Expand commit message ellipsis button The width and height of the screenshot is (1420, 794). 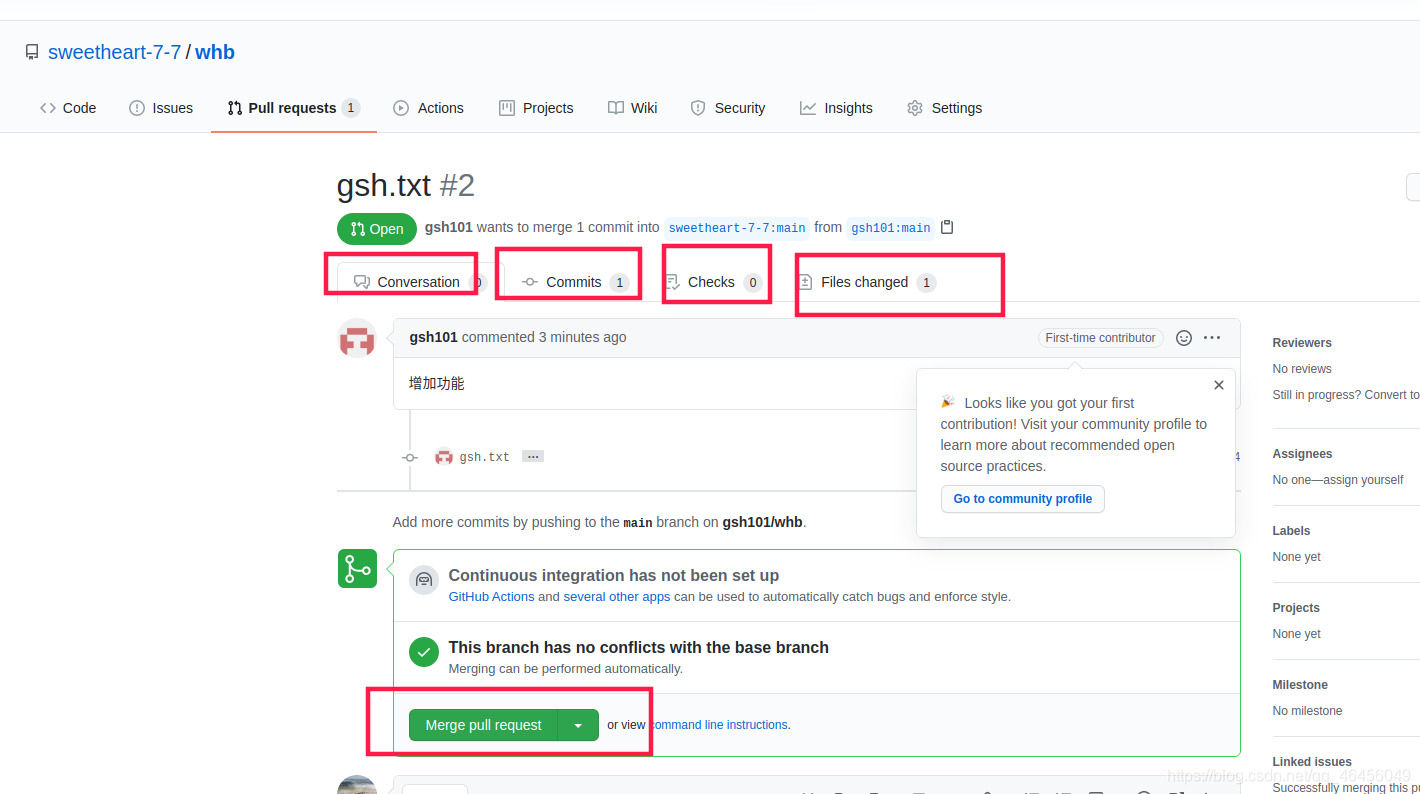tap(533, 456)
